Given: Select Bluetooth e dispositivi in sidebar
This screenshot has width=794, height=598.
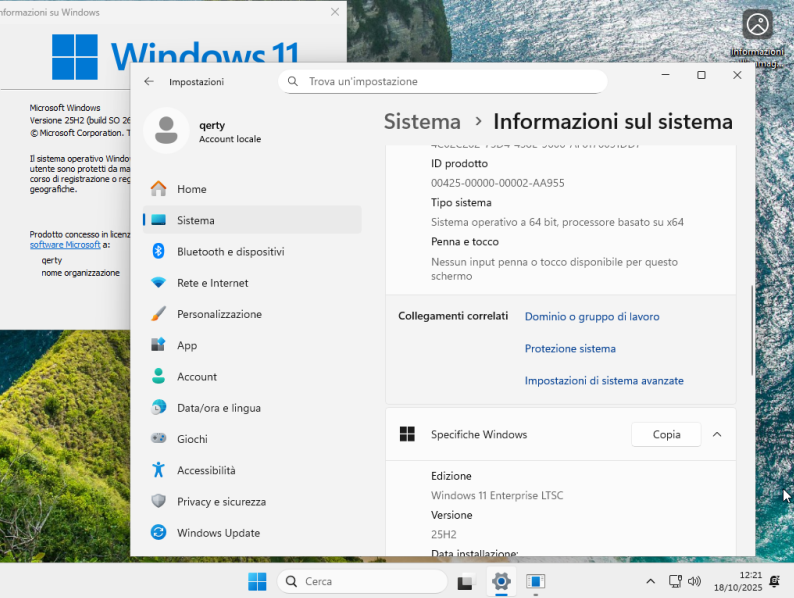Looking at the screenshot, I should [252, 252].
